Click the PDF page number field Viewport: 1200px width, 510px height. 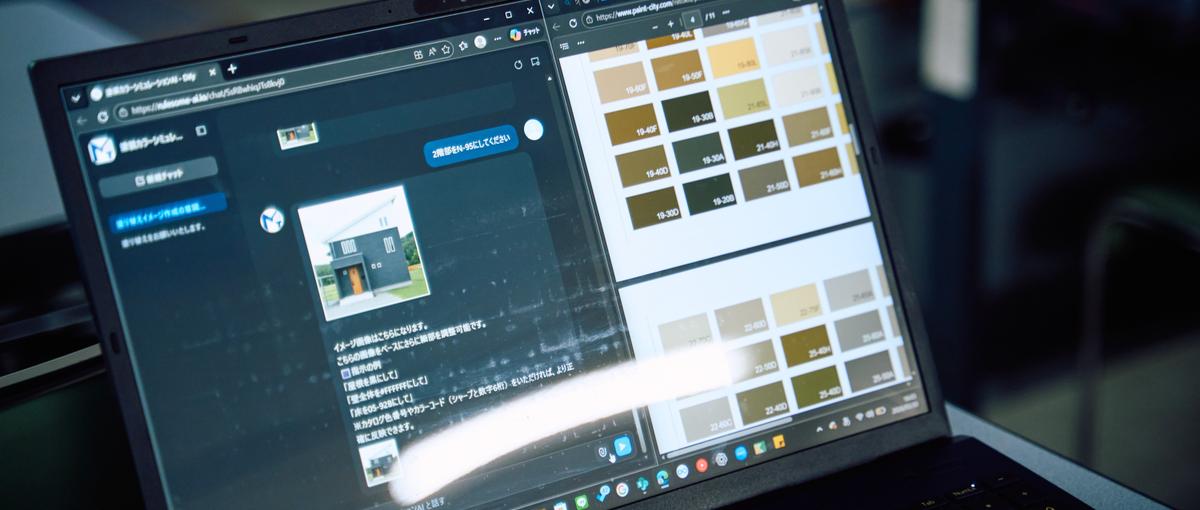click(x=691, y=21)
